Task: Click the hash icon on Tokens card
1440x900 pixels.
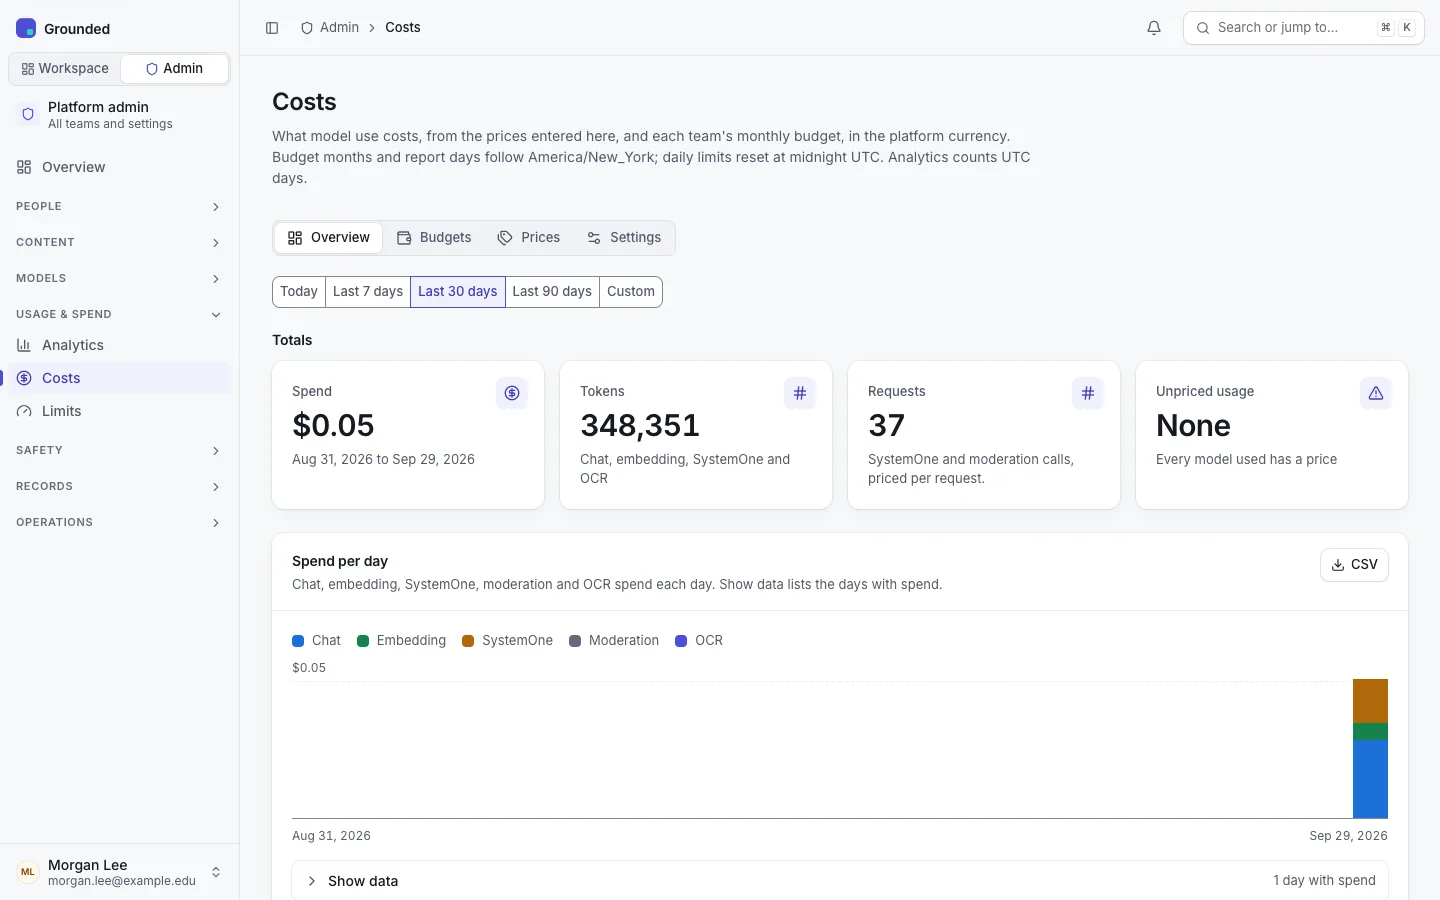Action: click(x=800, y=393)
